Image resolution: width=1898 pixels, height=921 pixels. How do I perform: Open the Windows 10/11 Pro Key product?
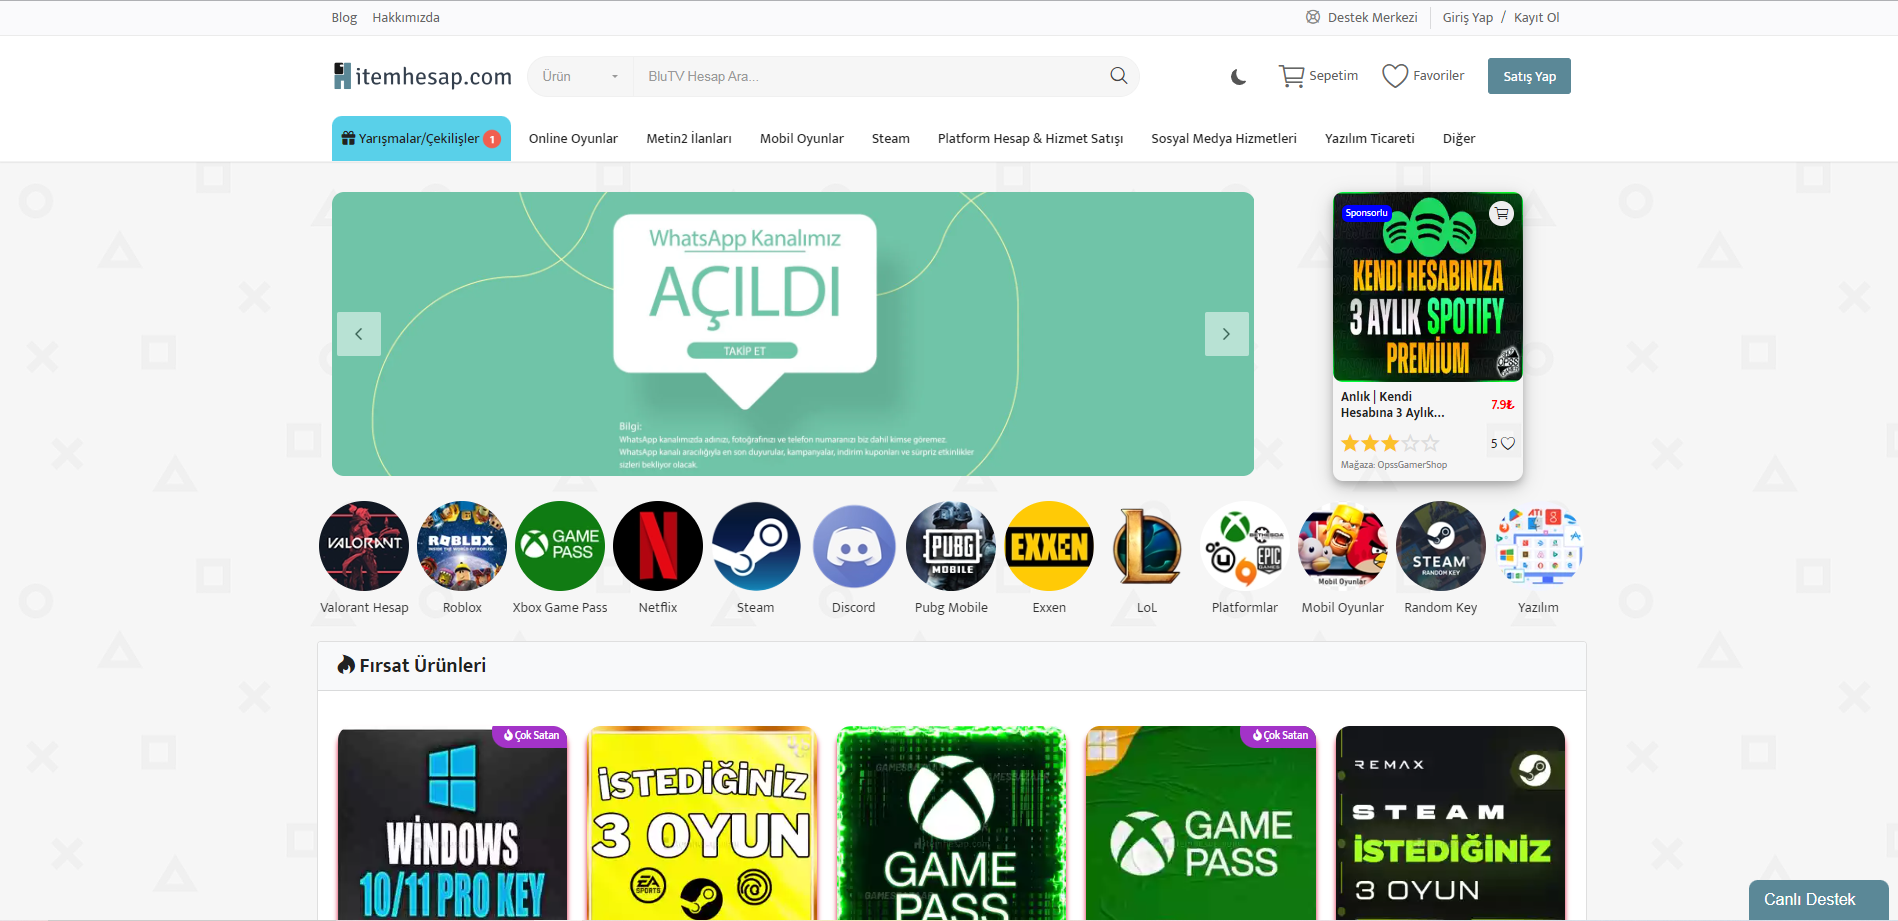[x=452, y=823]
